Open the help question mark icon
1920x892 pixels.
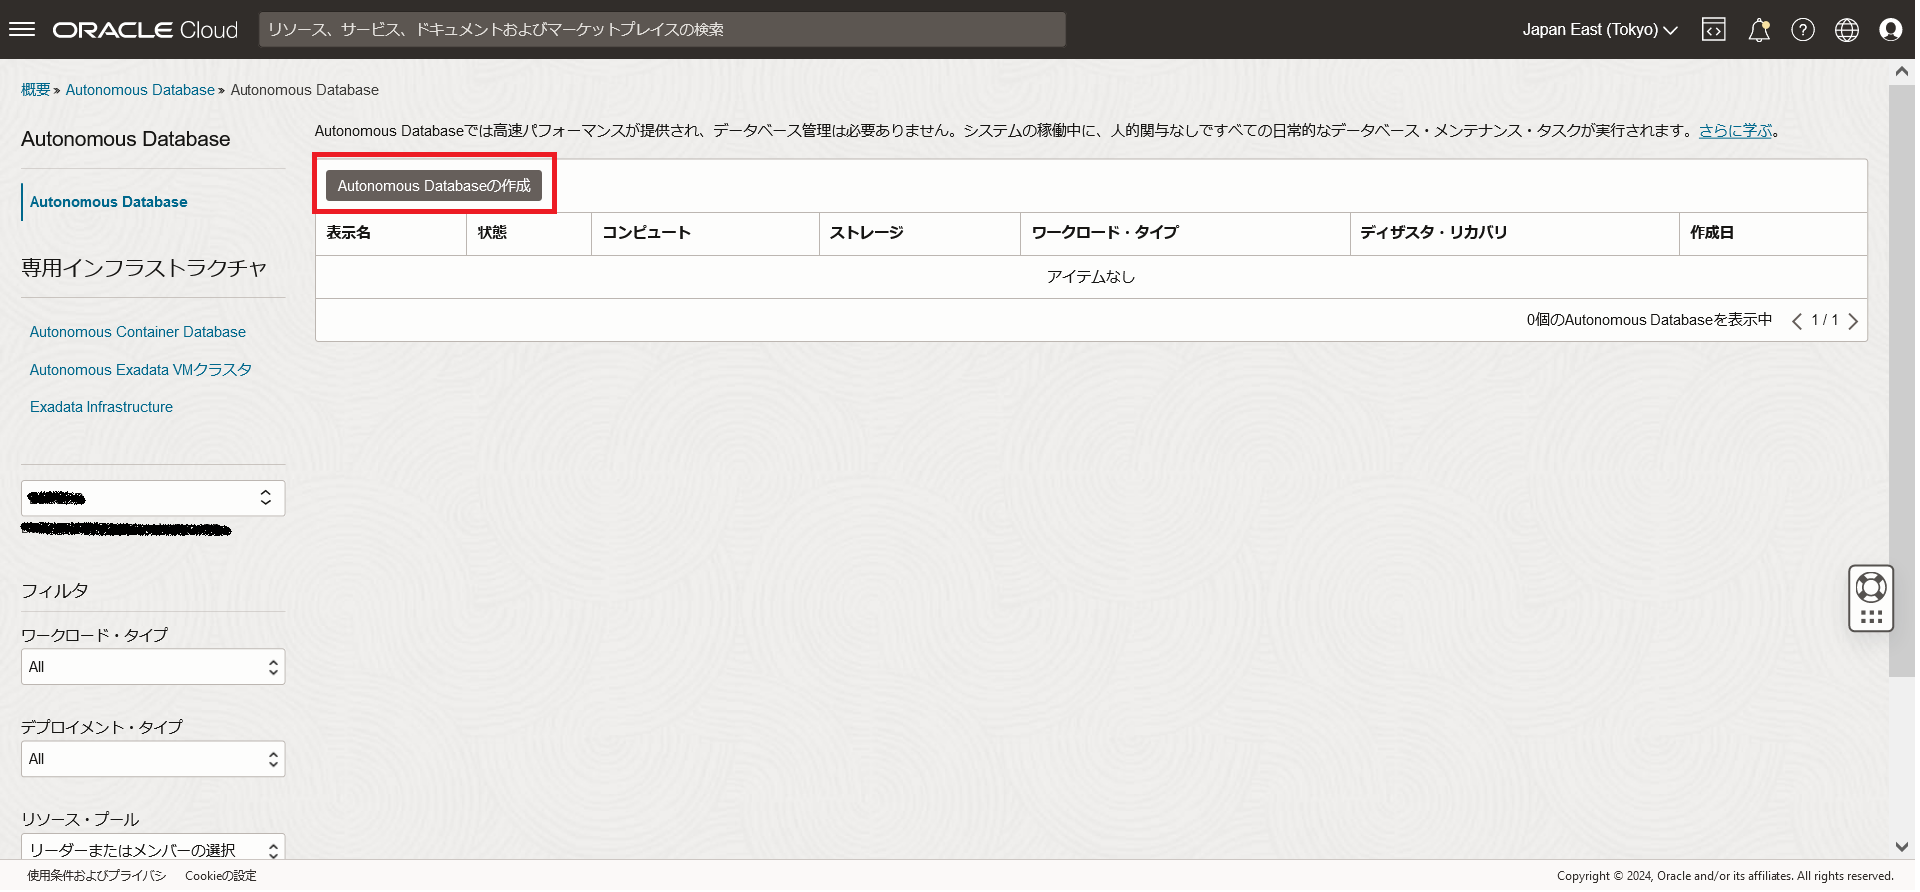point(1802,30)
